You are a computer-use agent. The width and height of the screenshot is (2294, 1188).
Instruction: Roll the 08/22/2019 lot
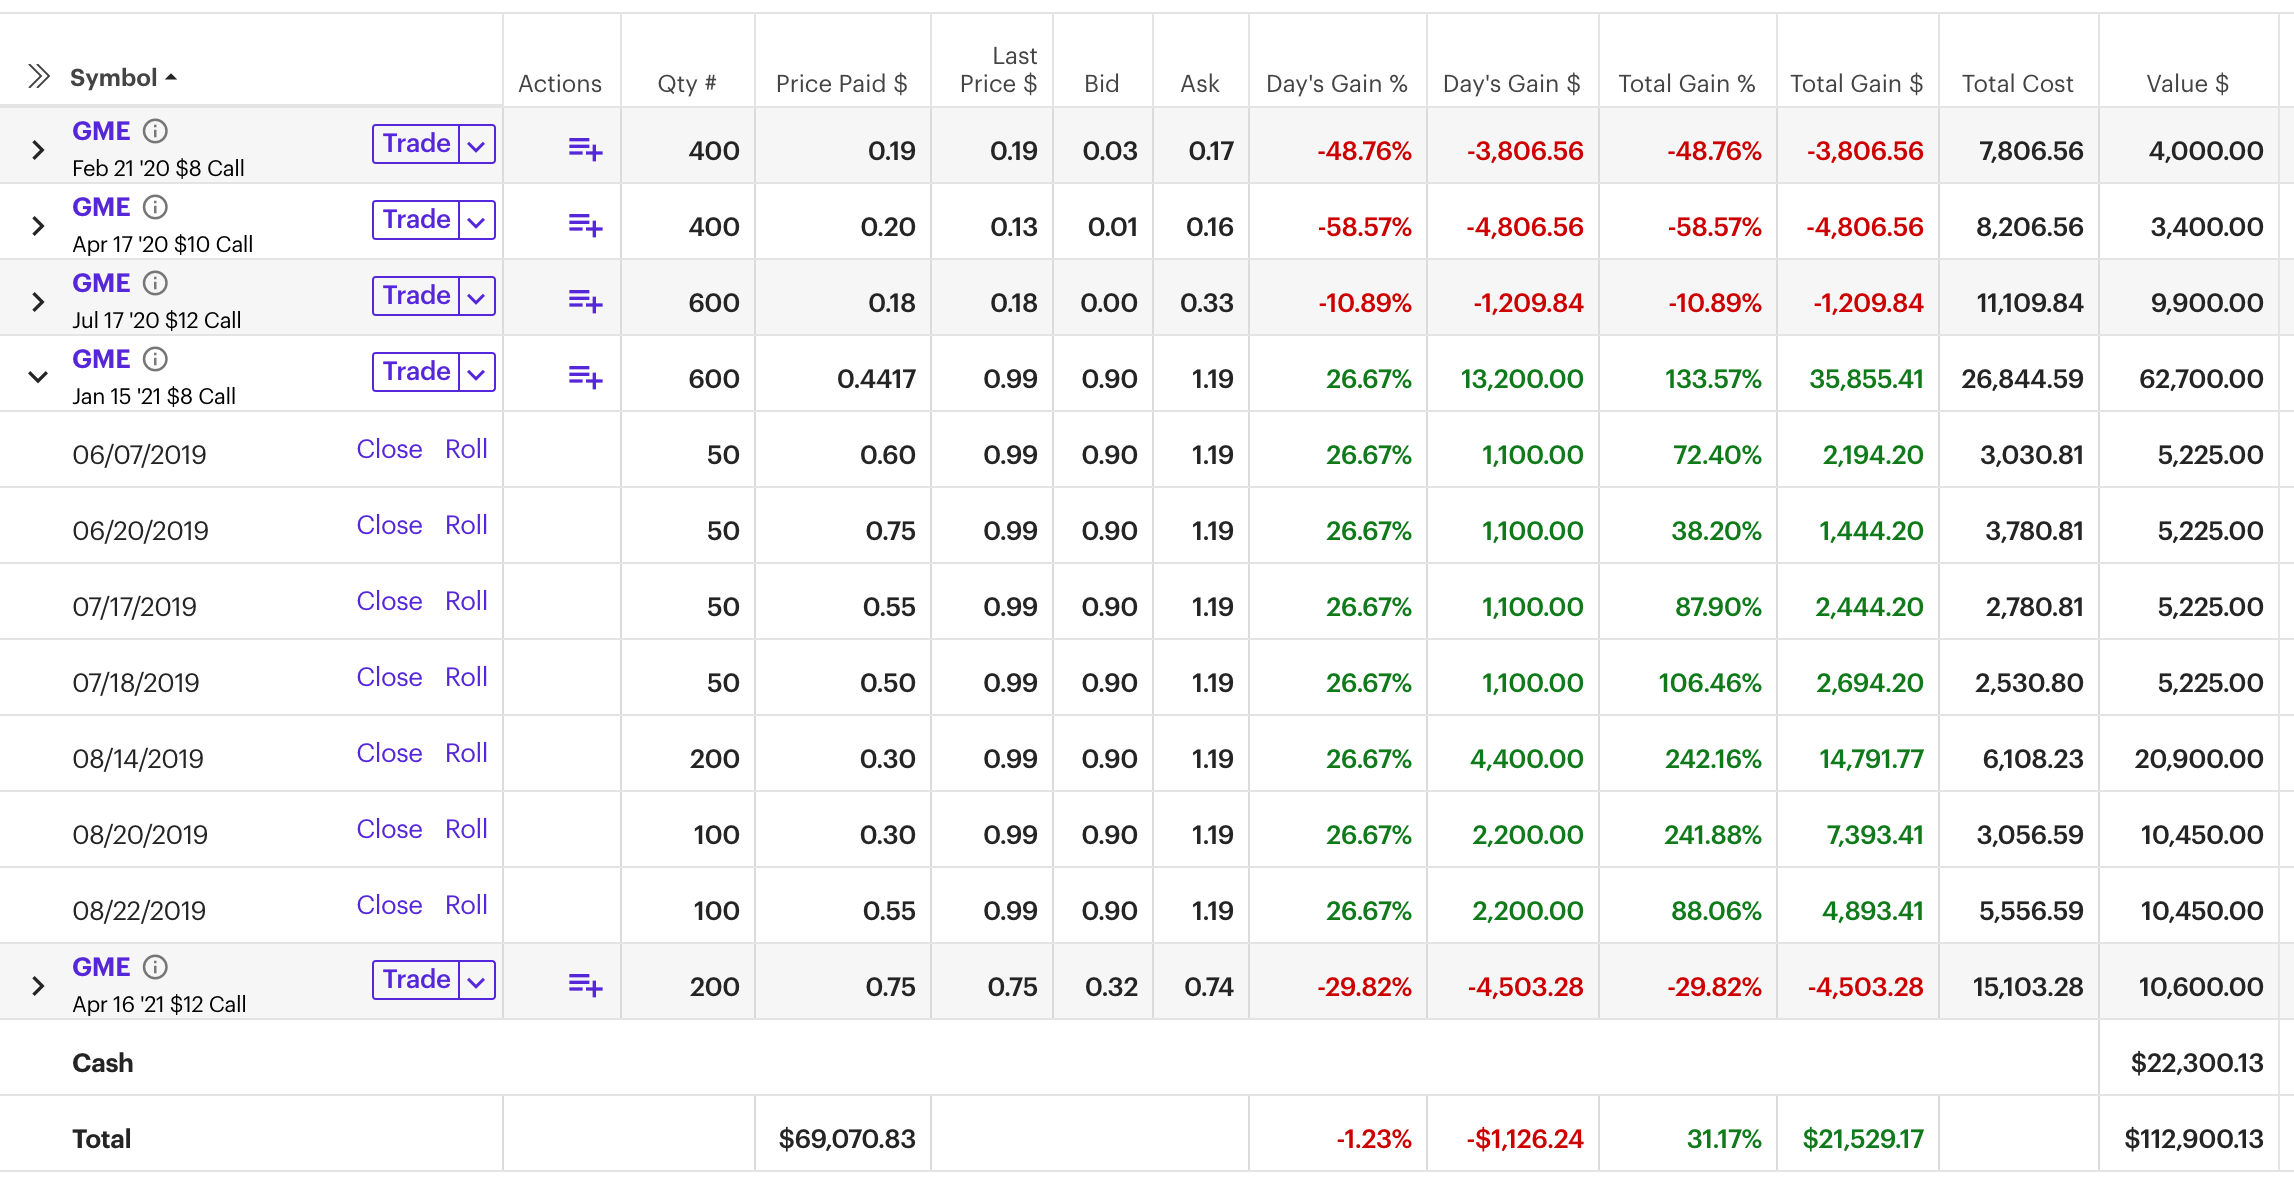click(x=466, y=905)
